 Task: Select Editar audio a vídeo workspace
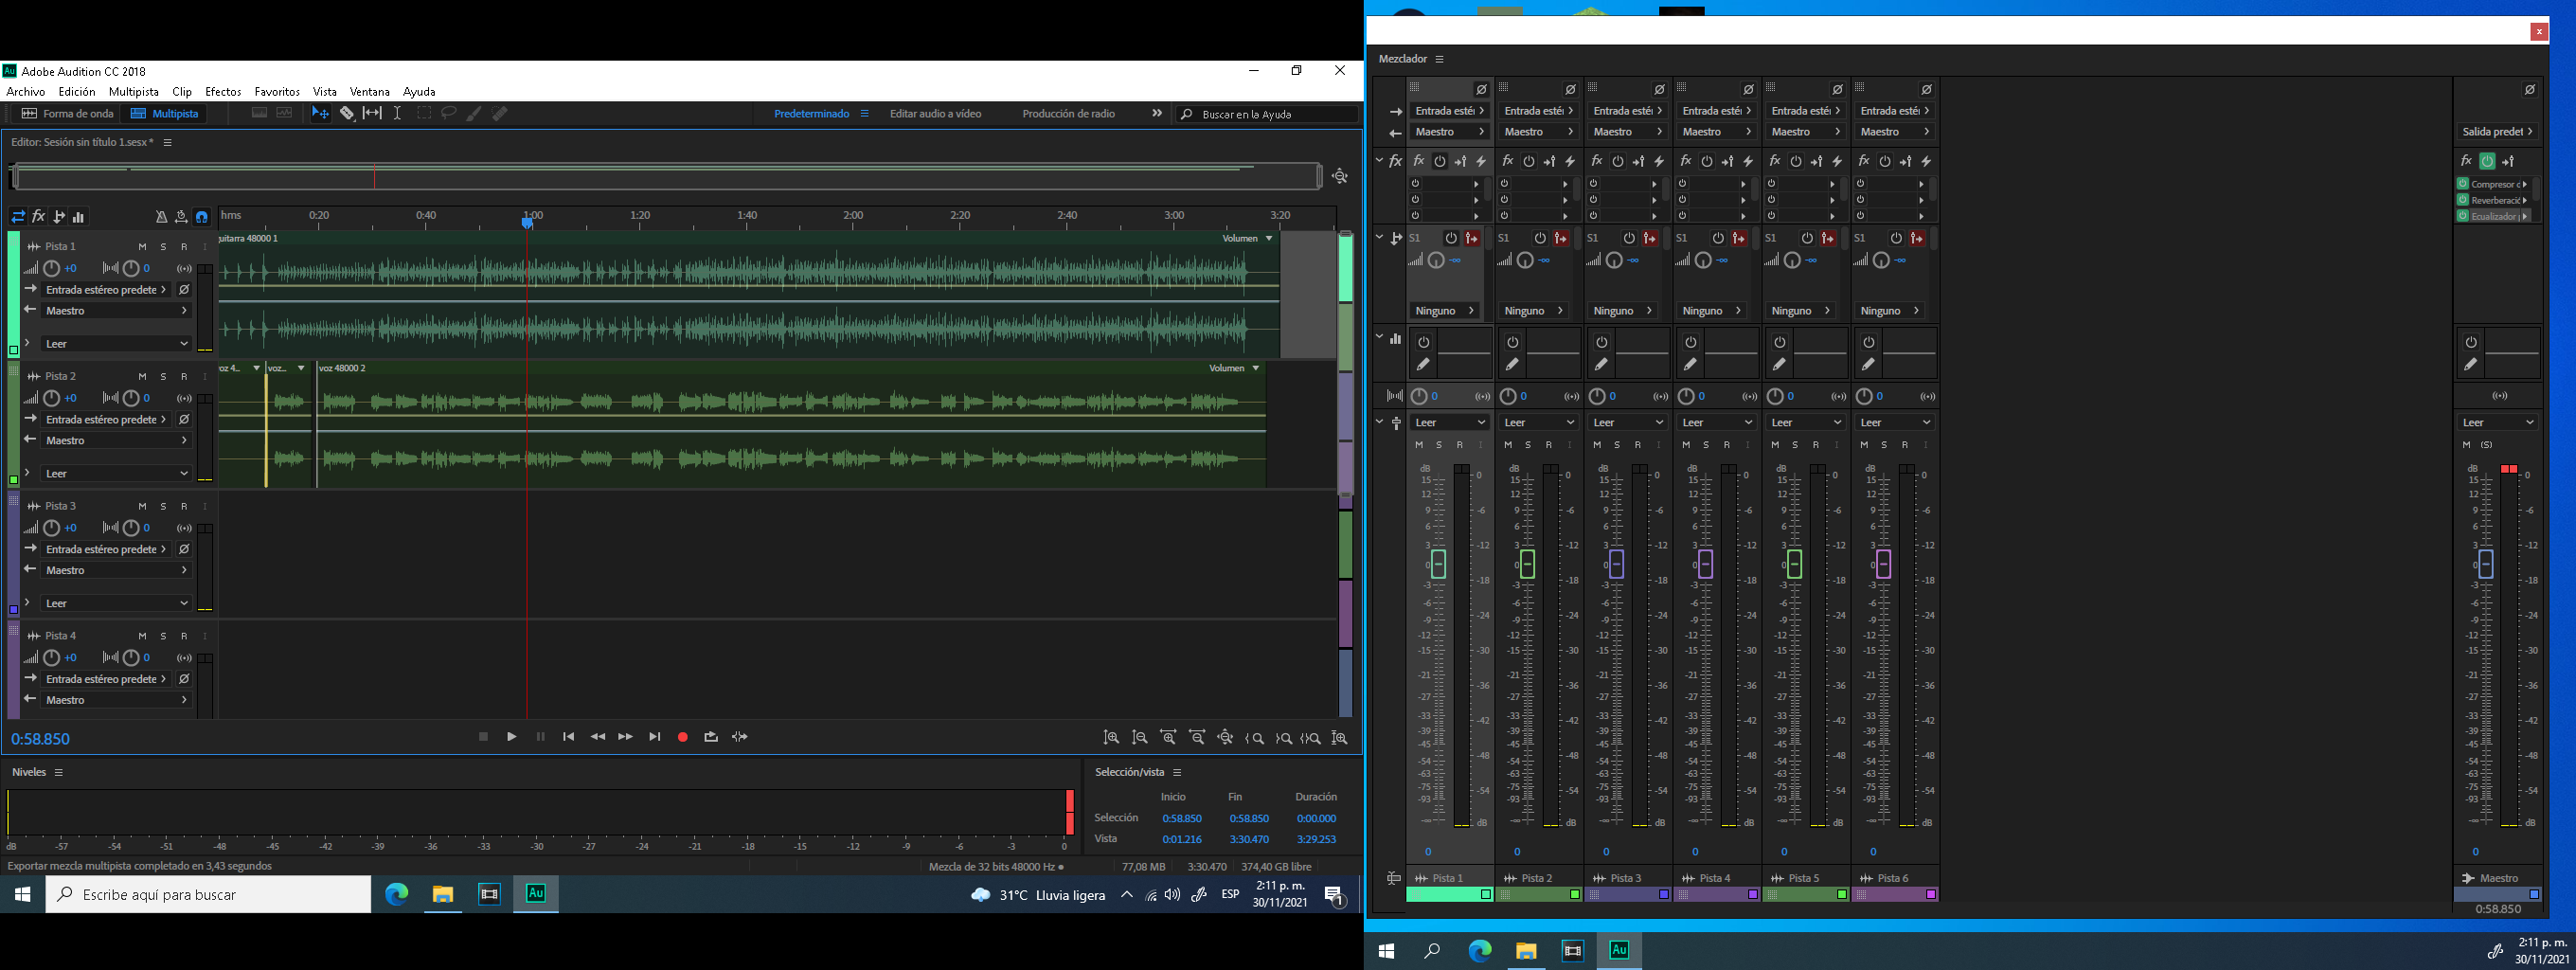click(936, 114)
